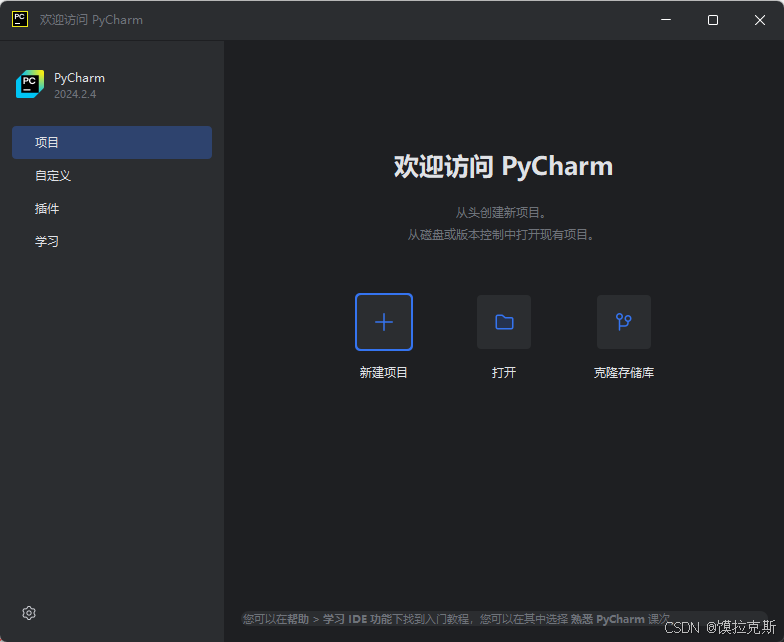The image size is (784, 642).
Task: Minimize the PyCharm welcome window
Action: tap(666, 20)
